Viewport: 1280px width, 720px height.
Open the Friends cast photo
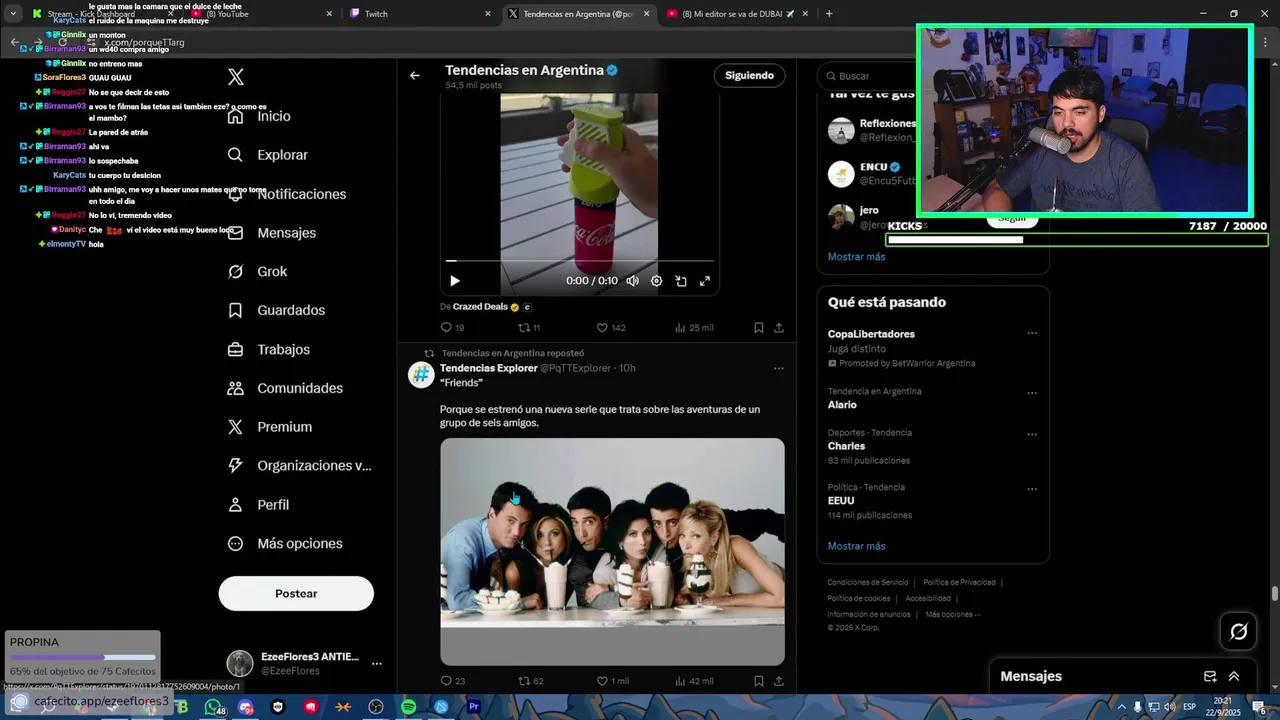[612, 552]
